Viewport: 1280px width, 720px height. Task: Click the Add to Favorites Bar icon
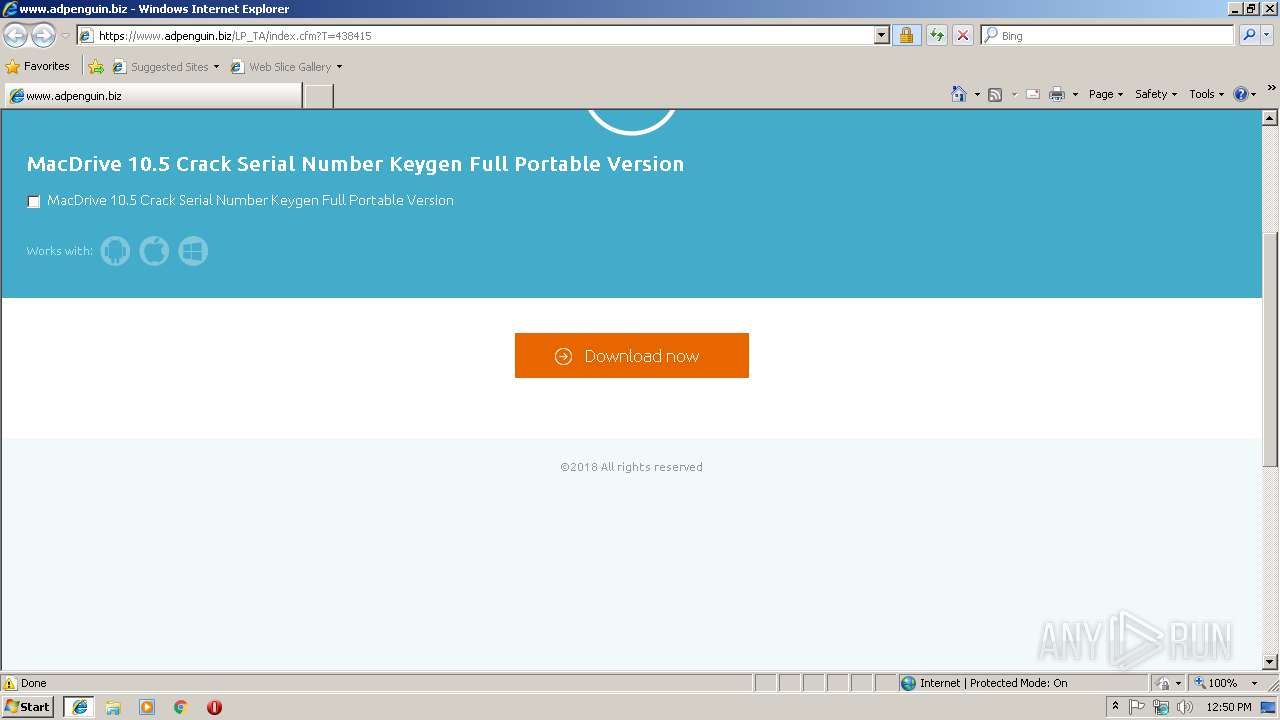(96, 67)
